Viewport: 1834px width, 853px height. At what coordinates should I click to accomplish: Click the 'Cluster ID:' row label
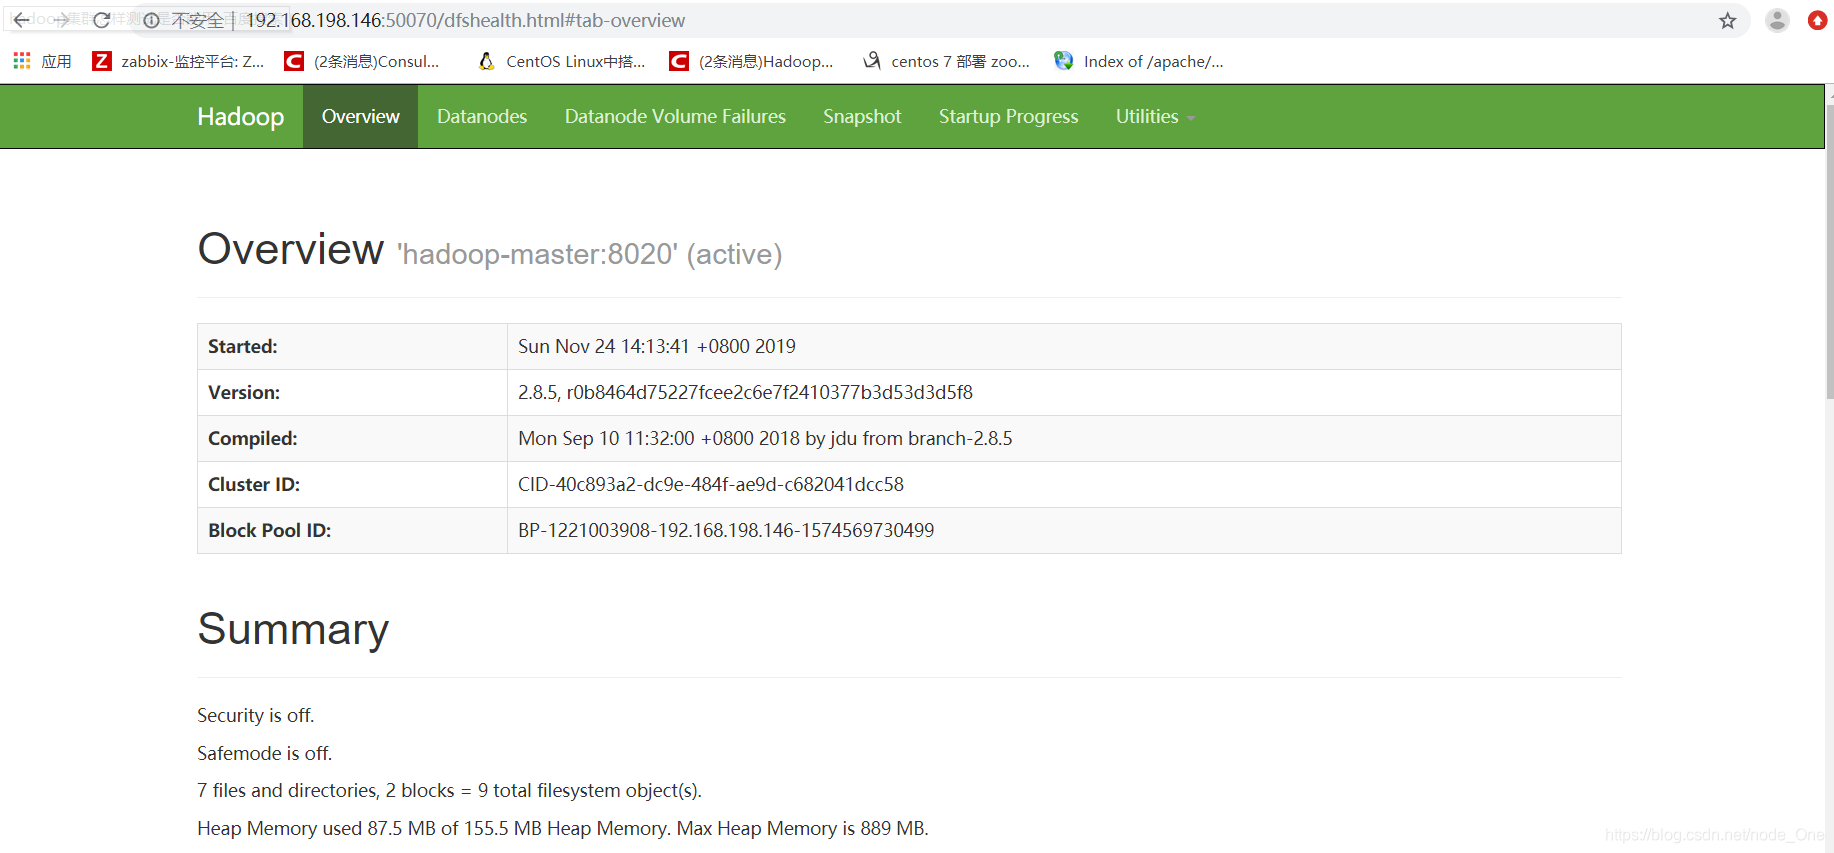coord(254,484)
